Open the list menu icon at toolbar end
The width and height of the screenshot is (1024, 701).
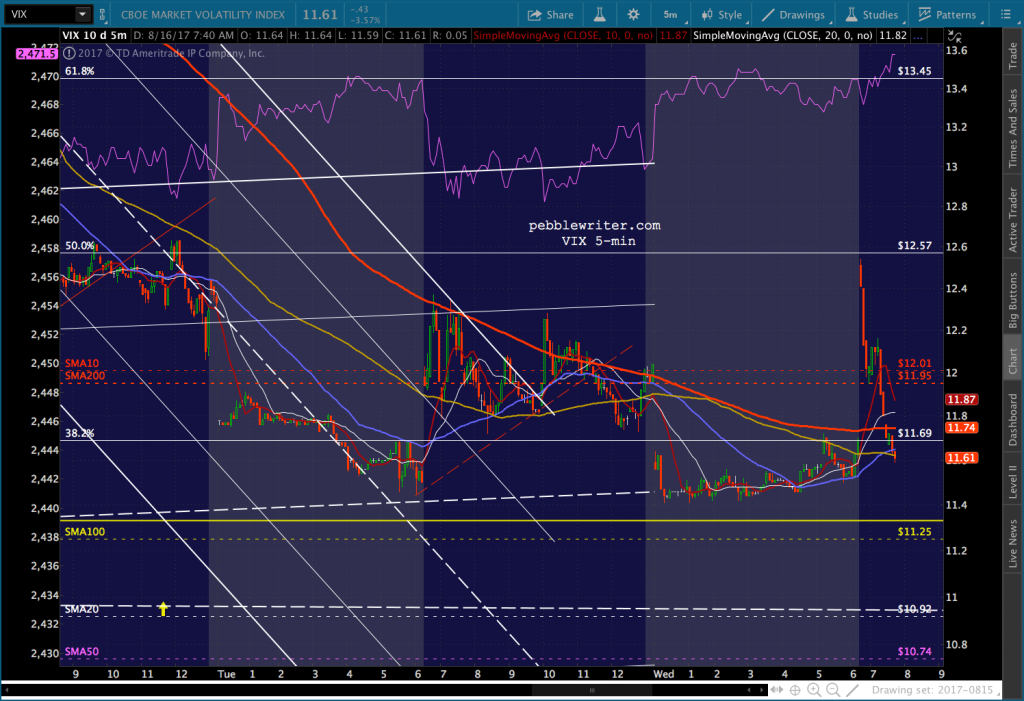[x=1006, y=14]
